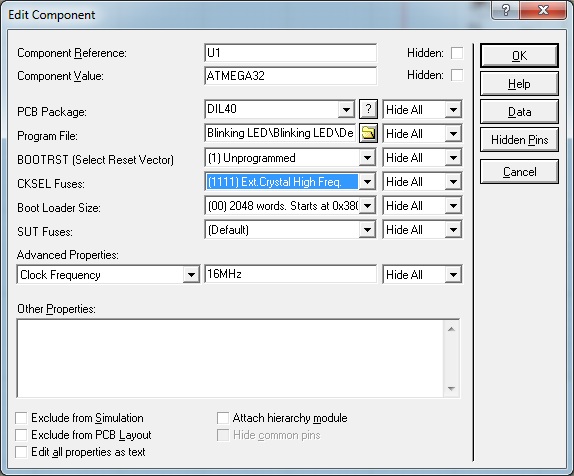574x476 pixels.
Task: Expand the CKSEL Fuses dropdown
Action: tap(367, 182)
